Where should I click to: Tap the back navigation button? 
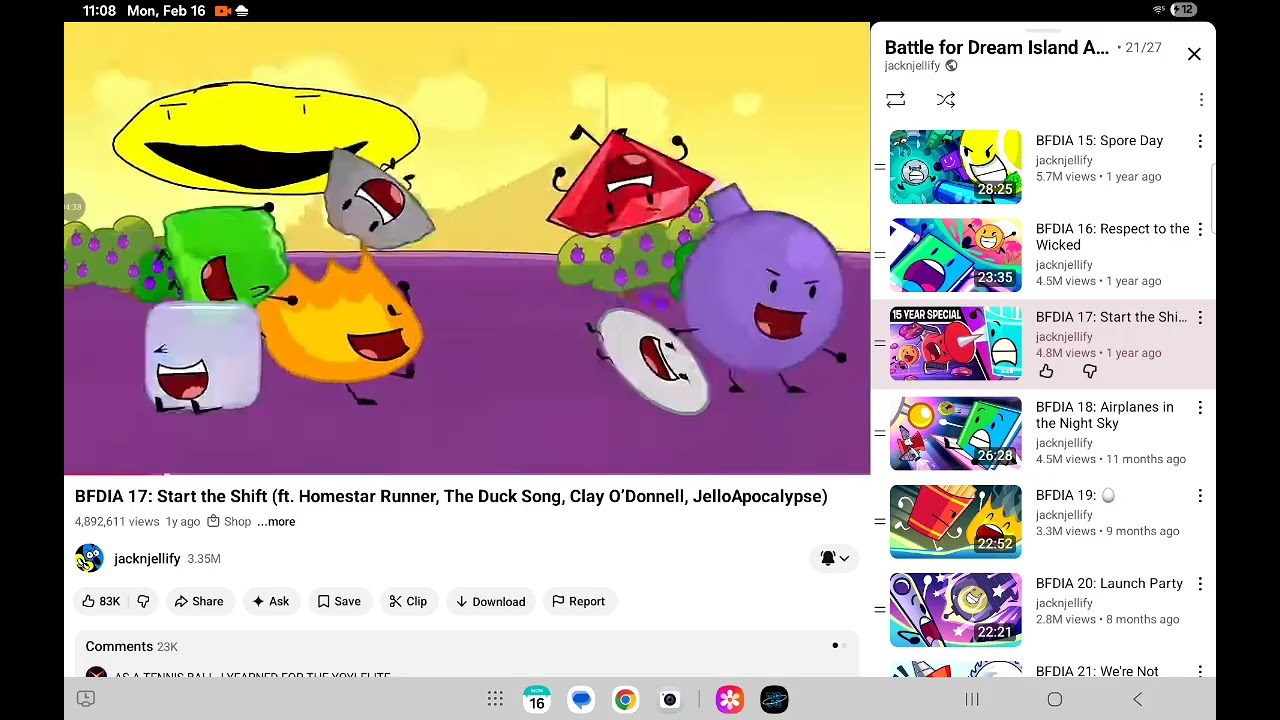(x=1137, y=699)
